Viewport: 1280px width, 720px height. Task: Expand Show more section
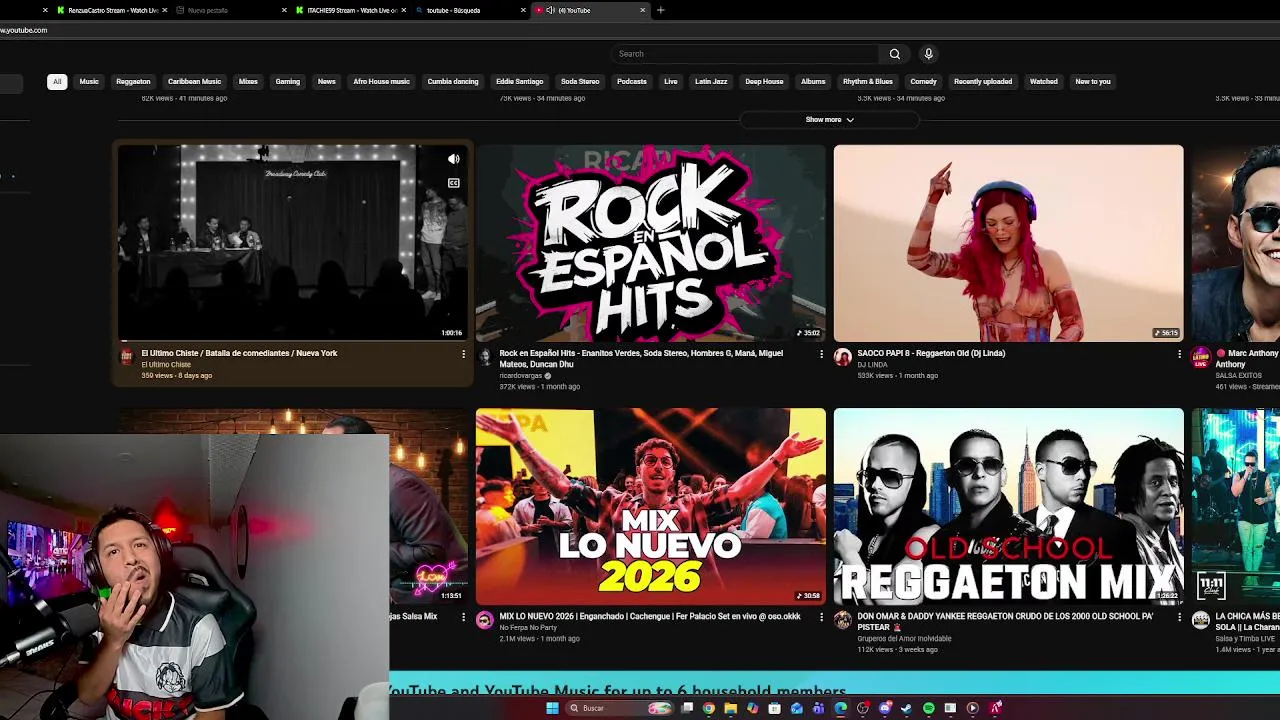829,120
